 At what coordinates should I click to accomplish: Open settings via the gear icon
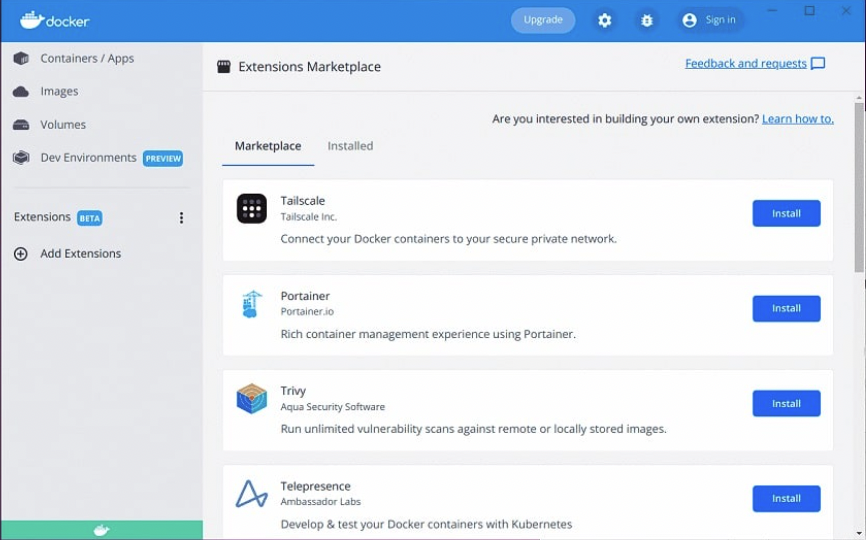[605, 20]
